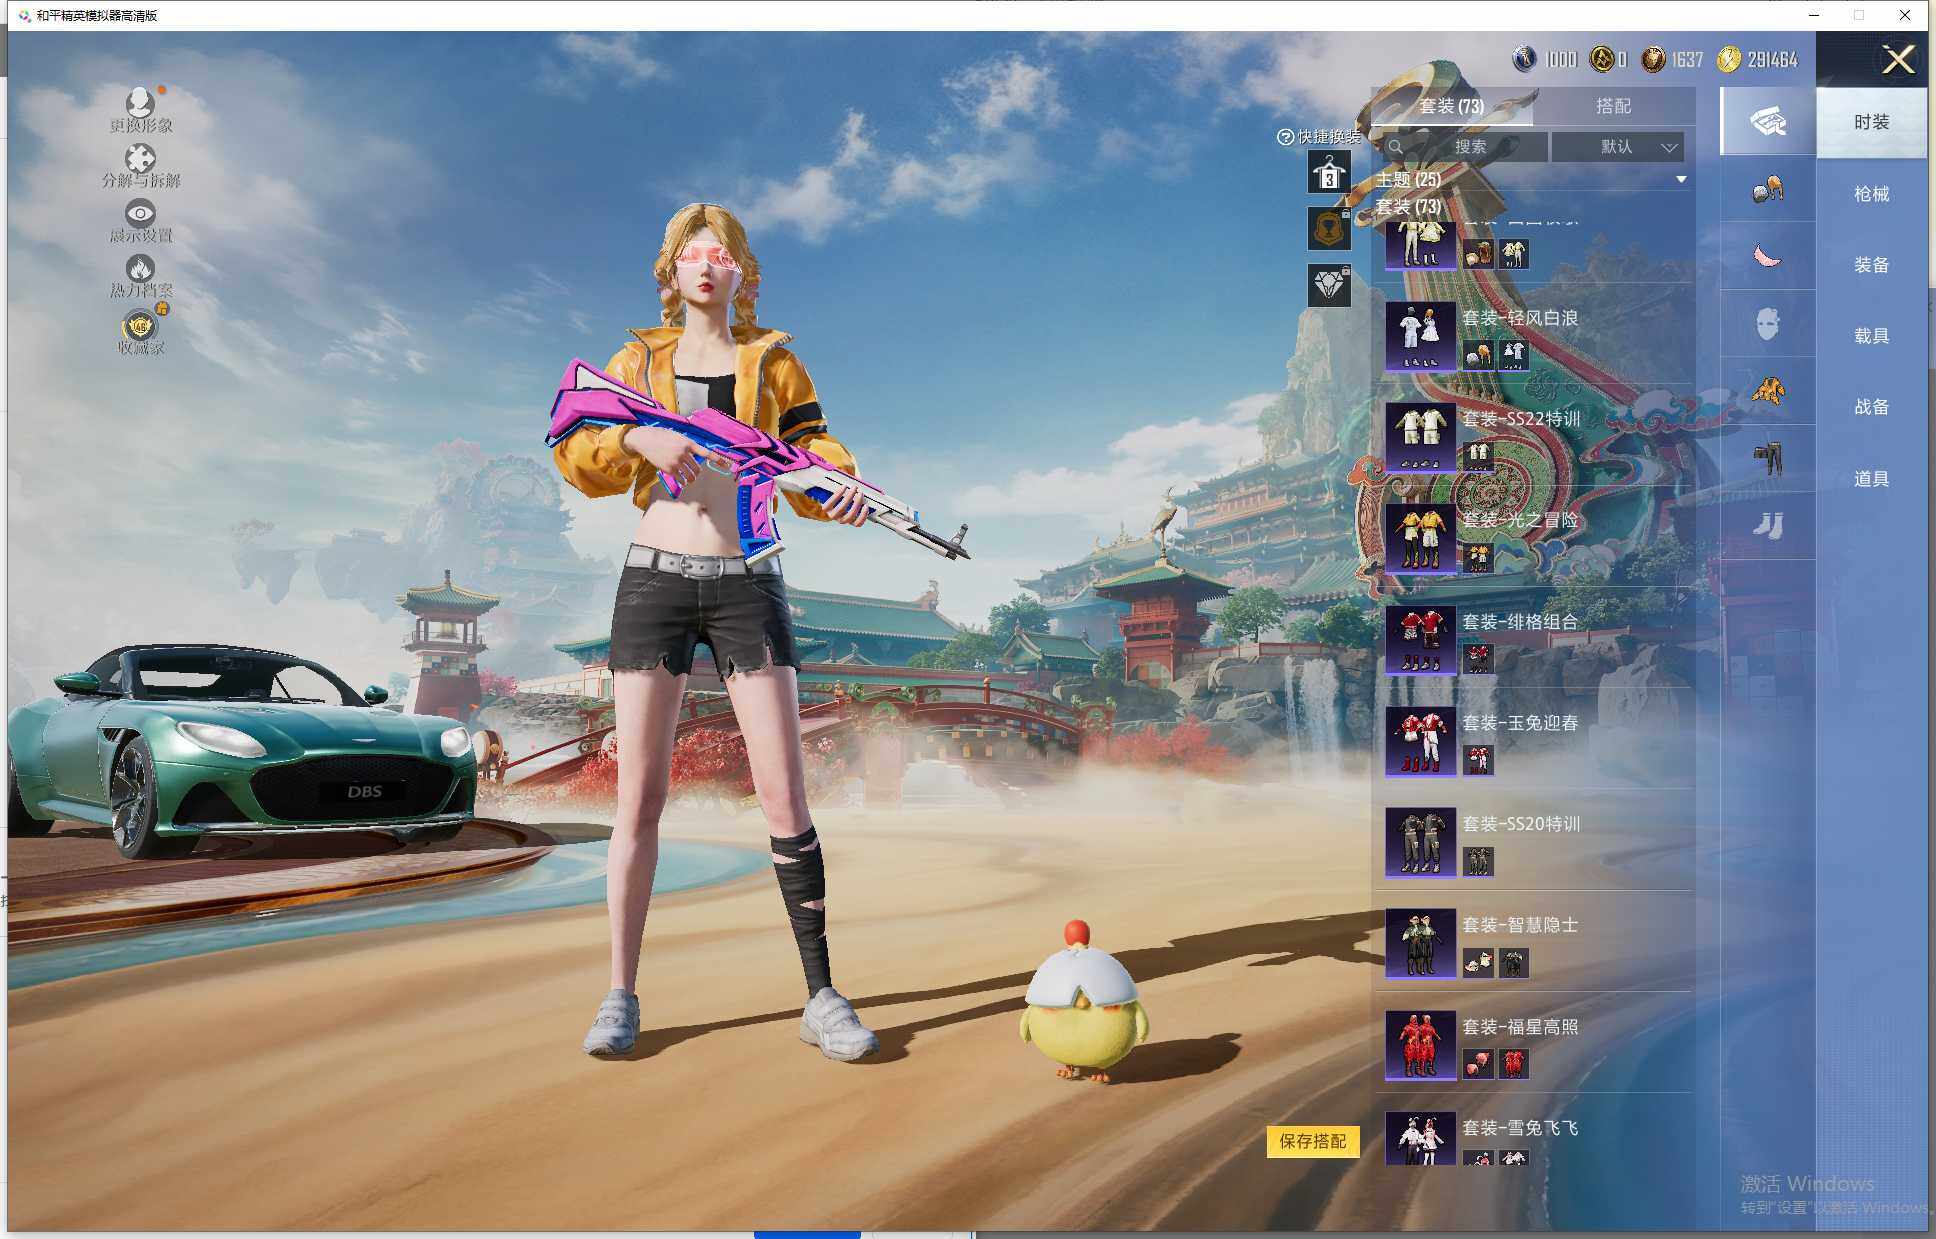Select the face mask category icon
The width and height of the screenshot is (1936, 1239).
pyautogui.click(x=1767, y=324)
